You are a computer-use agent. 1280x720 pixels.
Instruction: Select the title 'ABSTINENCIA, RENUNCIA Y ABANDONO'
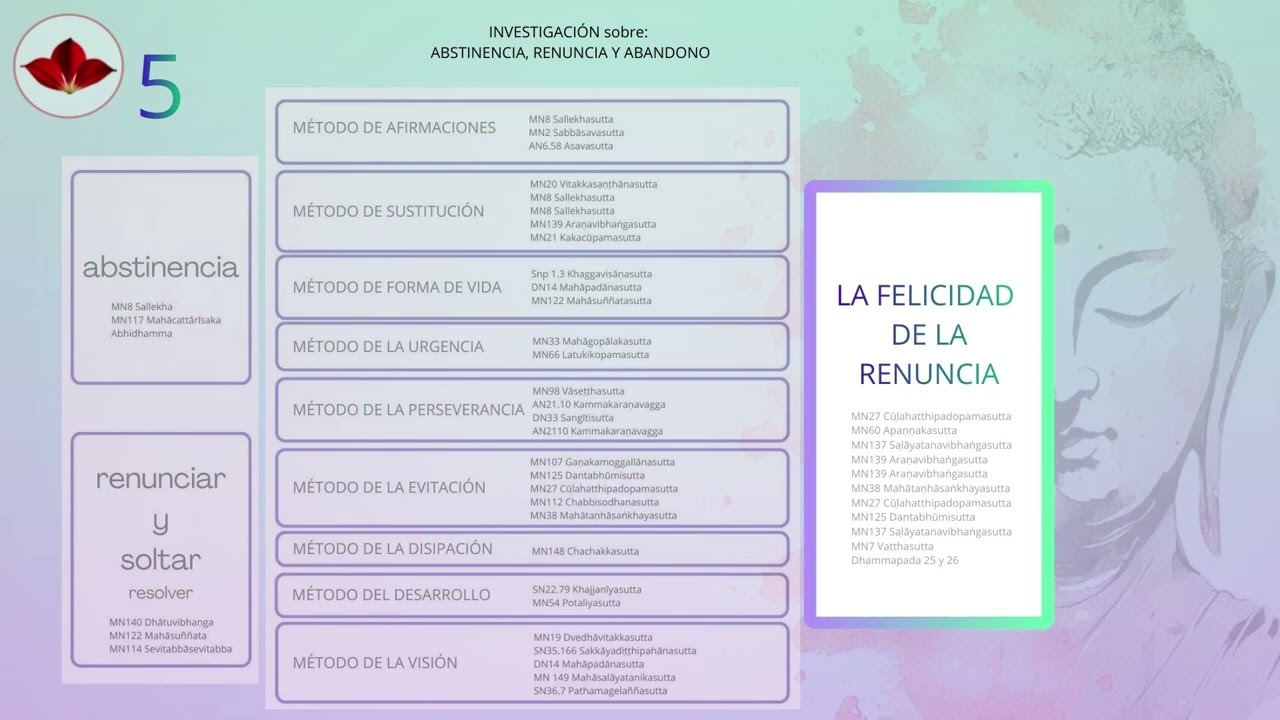coord(570,53)
